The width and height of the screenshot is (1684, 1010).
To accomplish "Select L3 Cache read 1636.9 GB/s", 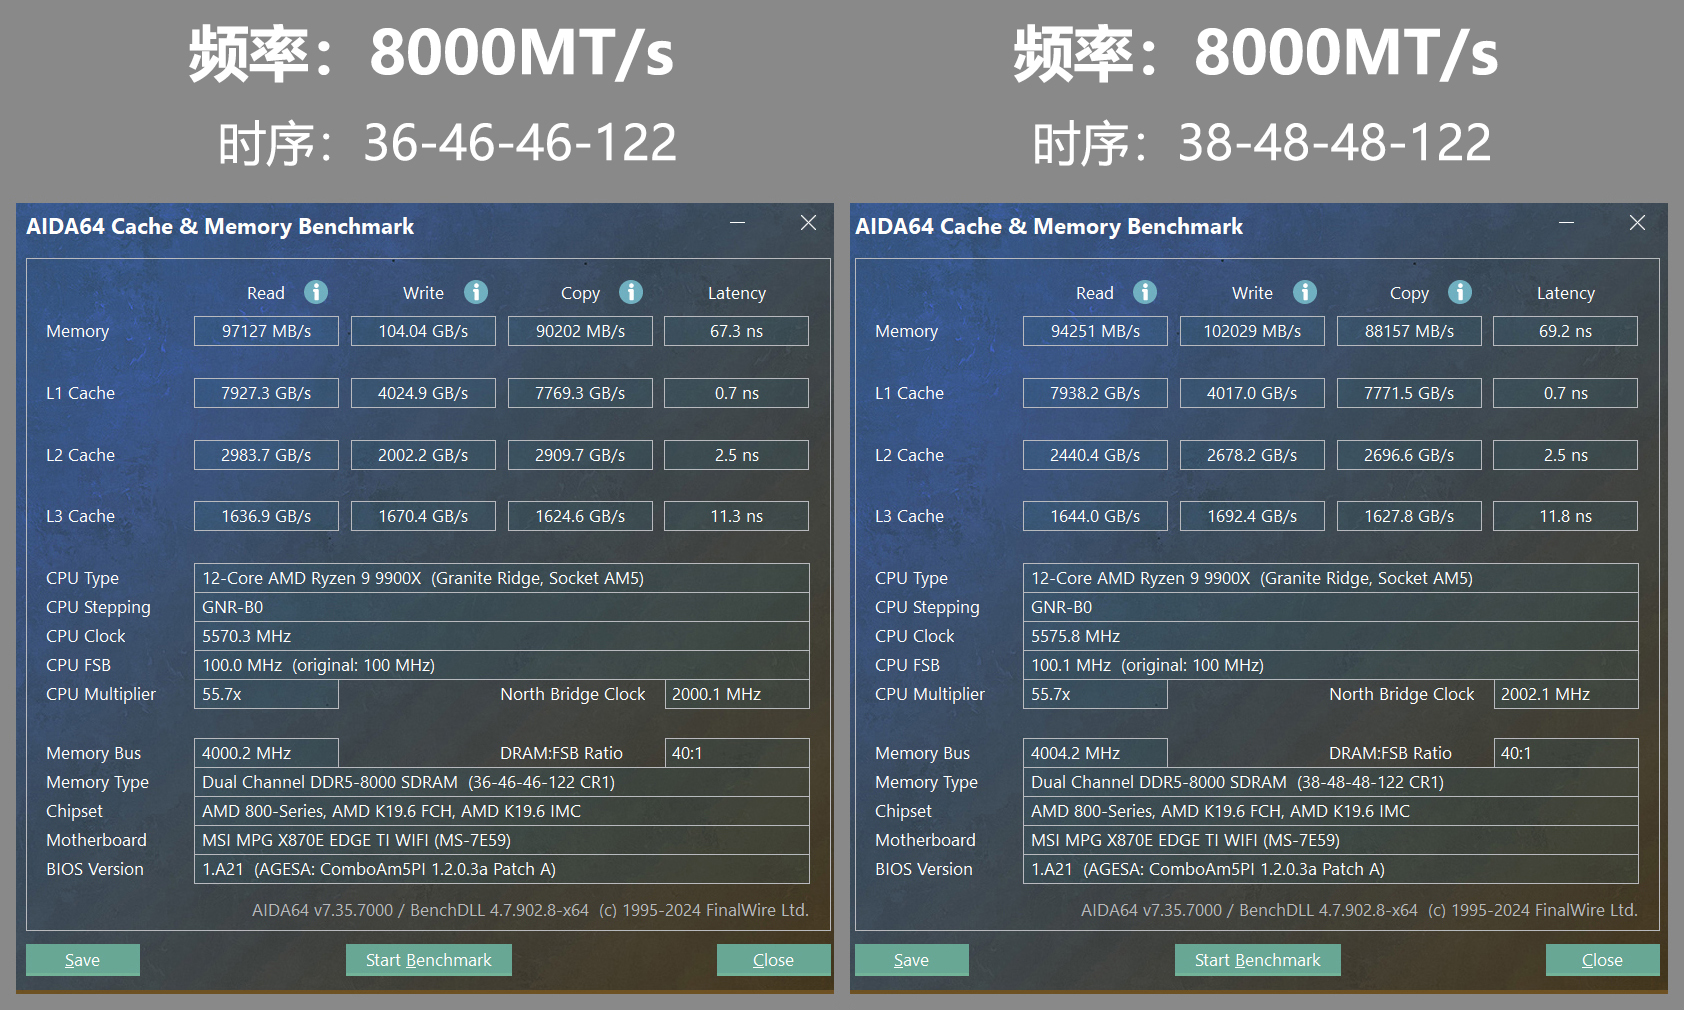I will (266, 516).
